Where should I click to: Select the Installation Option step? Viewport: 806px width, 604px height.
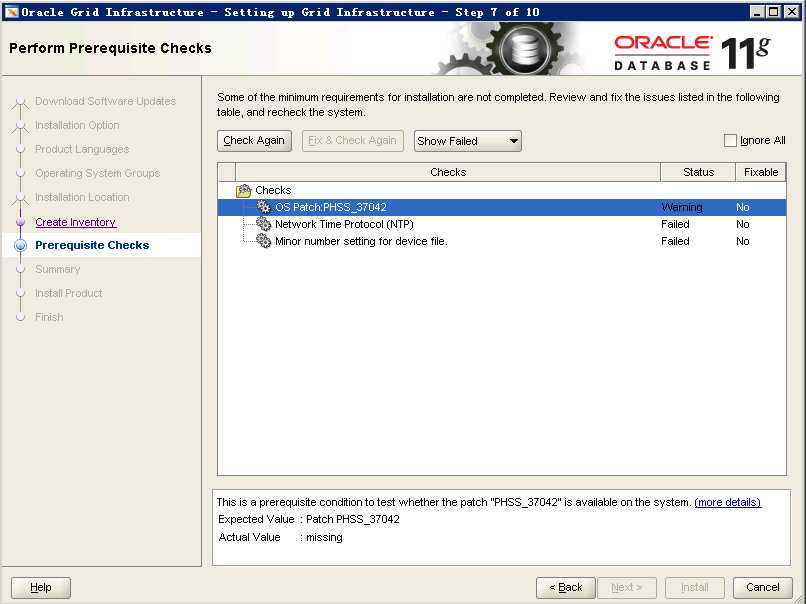77,125
